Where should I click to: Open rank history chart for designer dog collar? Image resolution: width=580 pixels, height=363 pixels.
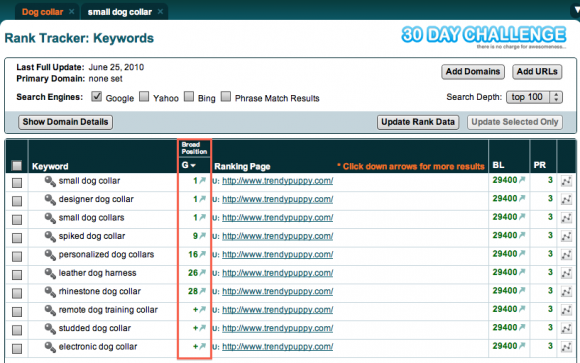(566, 199)
